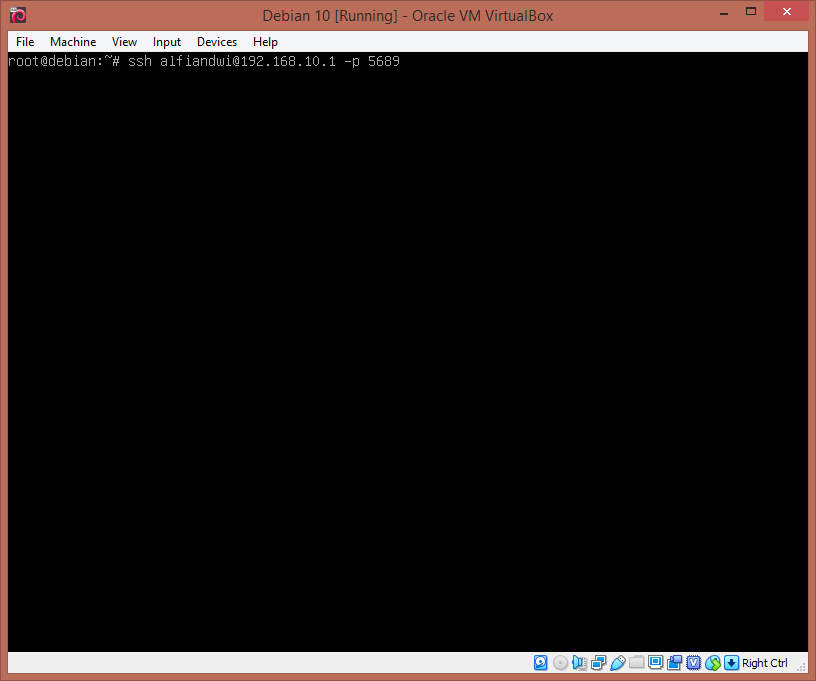Click the optical disk status icon
The width and height of the screenshot is (816, 681).
coord(560,663)
